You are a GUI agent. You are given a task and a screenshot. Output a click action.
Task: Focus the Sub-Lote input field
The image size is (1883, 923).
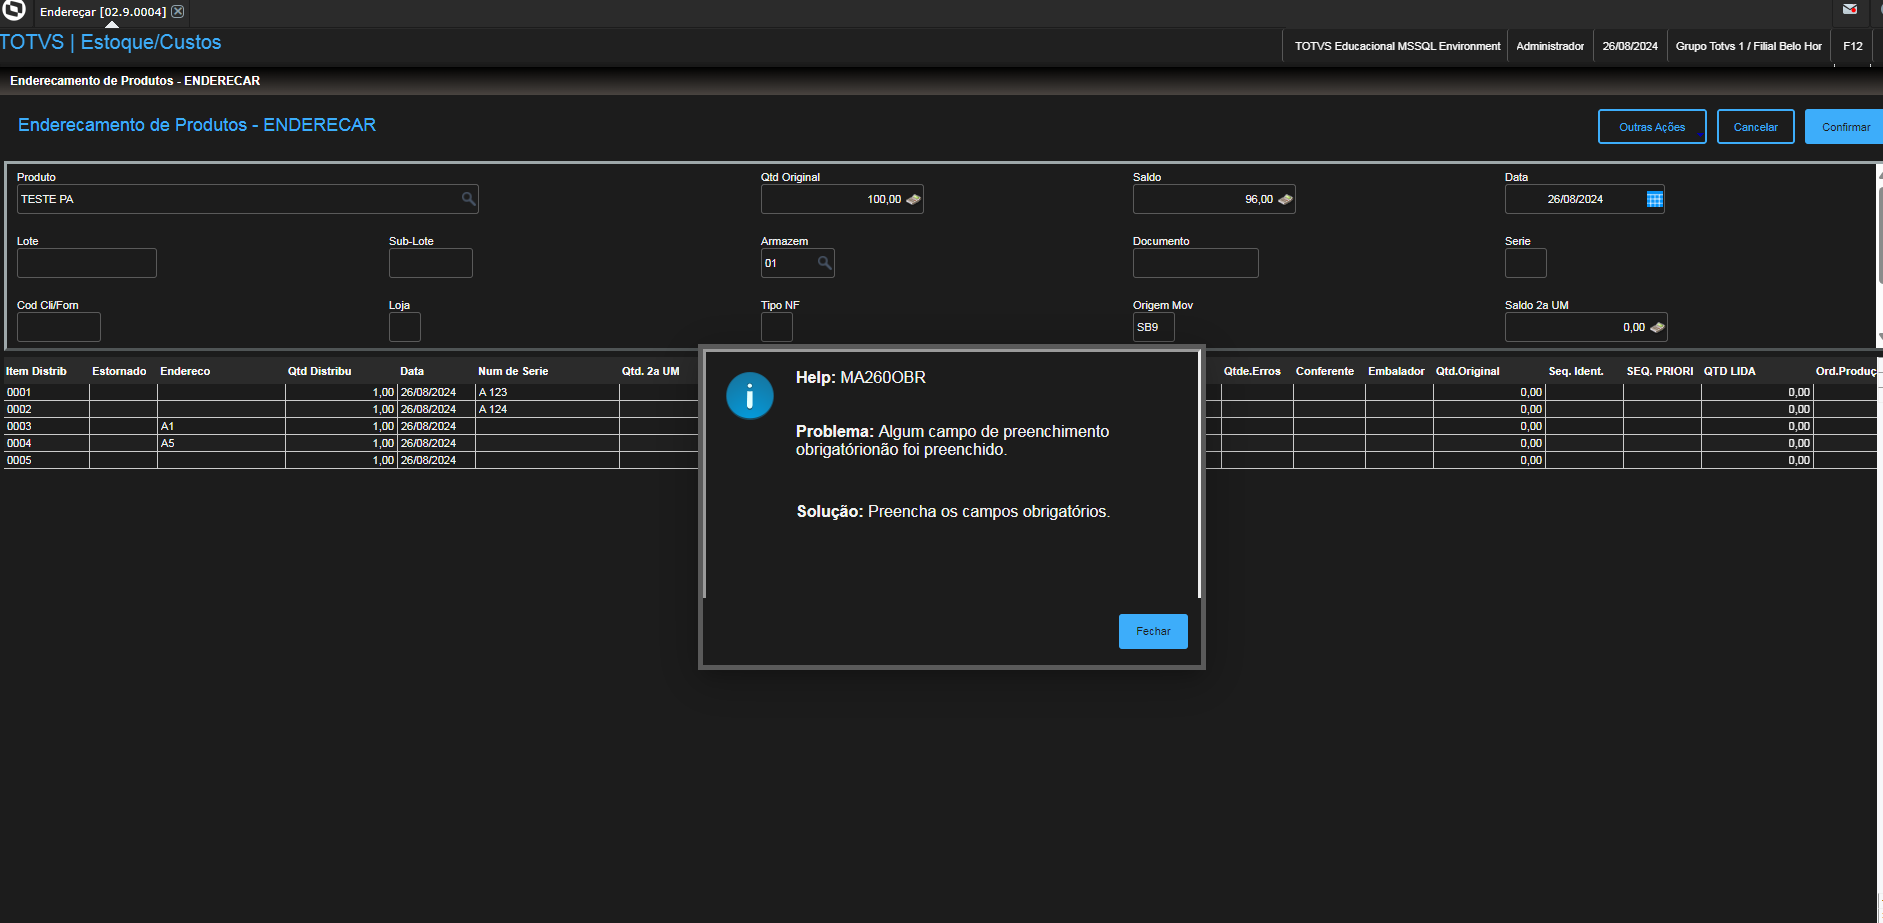coord(431,263)
